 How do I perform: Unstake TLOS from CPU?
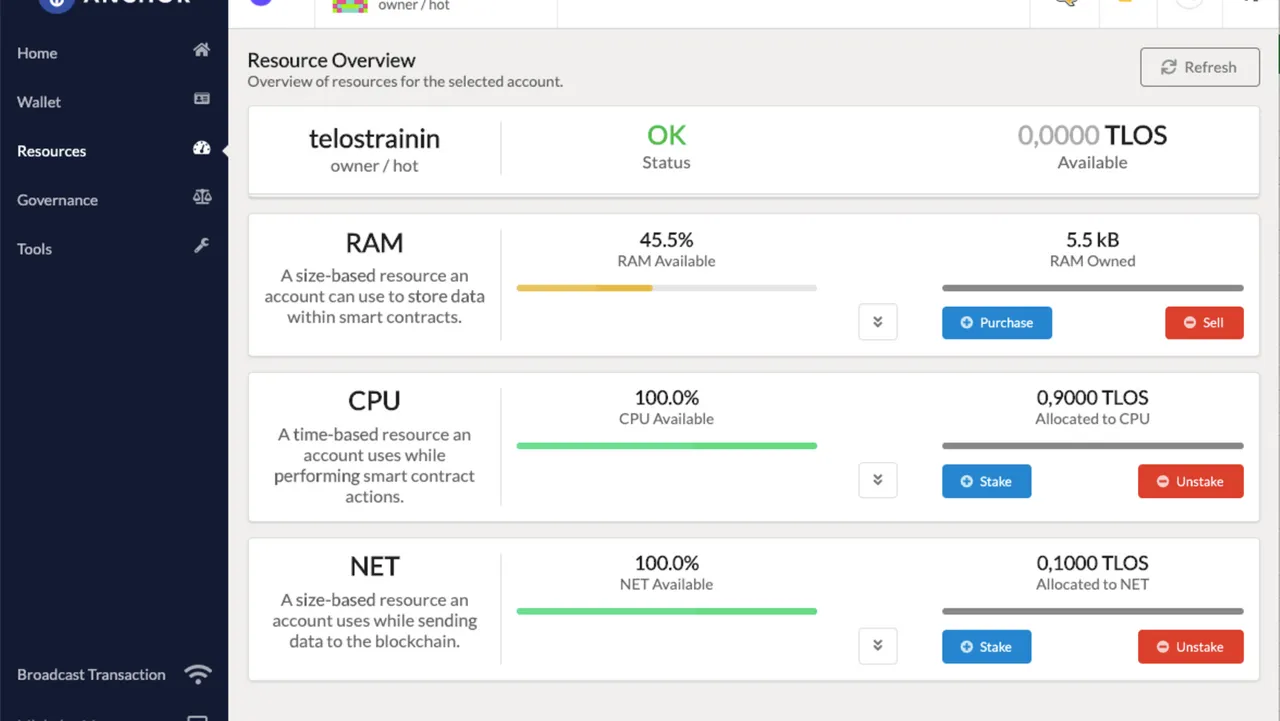(1191, 481)
